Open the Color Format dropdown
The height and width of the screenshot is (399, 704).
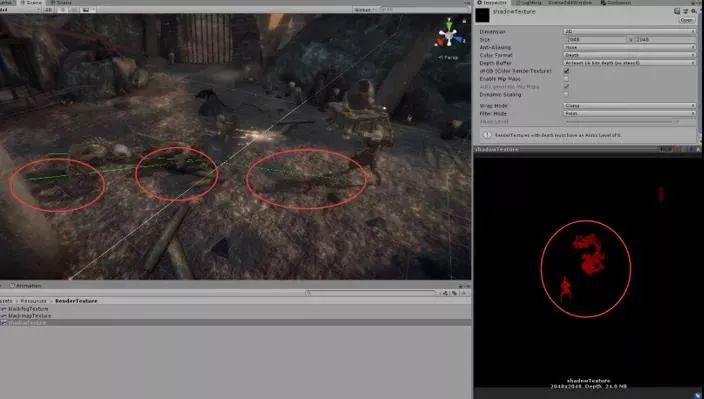coord(629,55)
